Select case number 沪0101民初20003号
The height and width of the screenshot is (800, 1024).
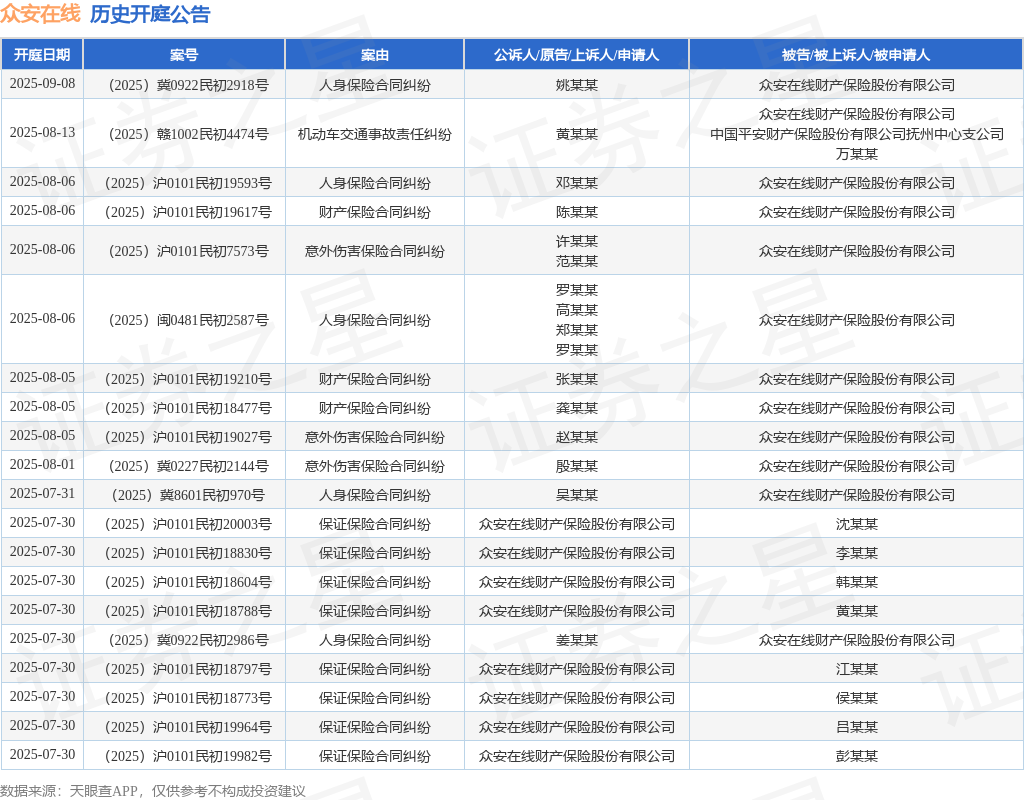tap(189, 524)
